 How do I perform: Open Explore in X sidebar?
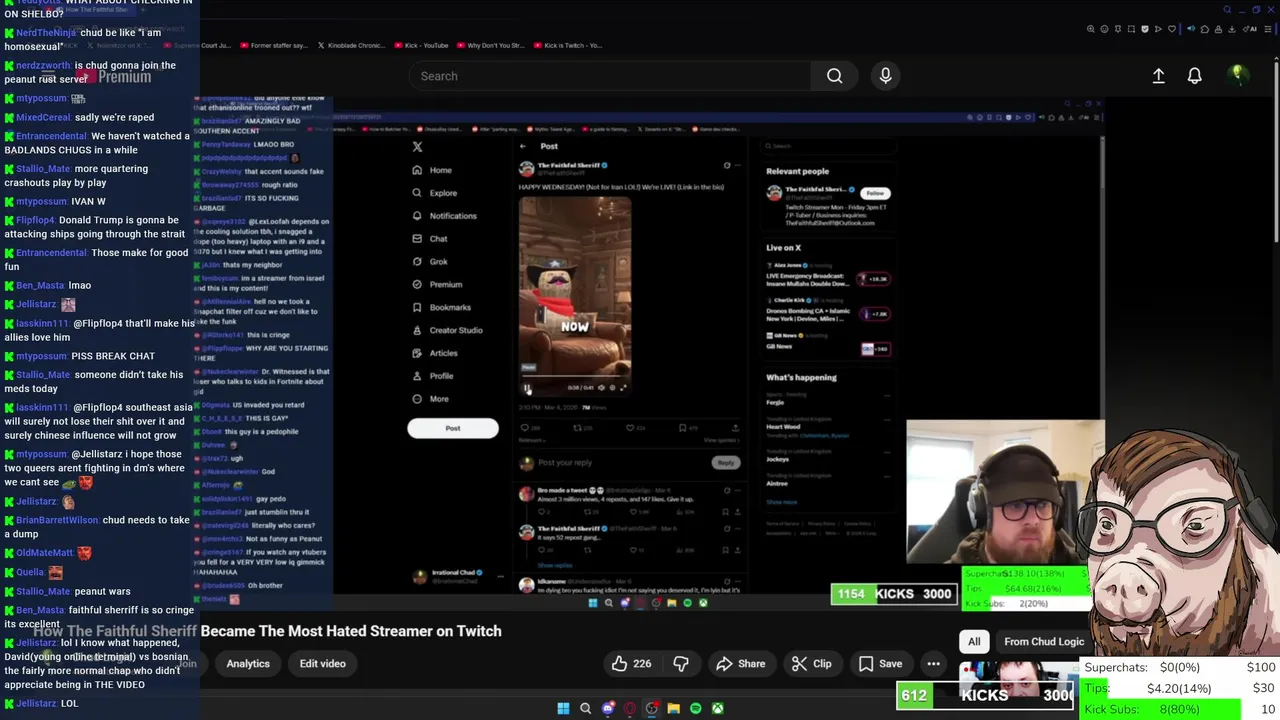point(434,193)
